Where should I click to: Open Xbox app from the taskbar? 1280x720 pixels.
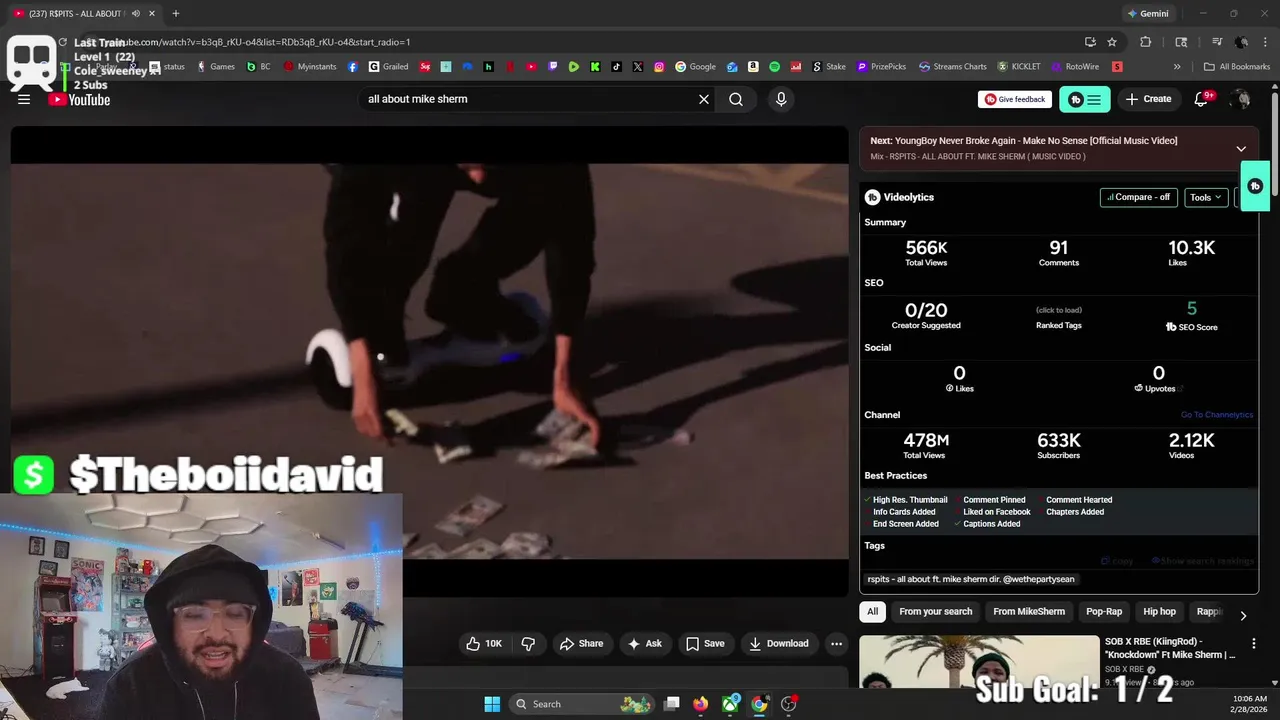tap(731, 704)
